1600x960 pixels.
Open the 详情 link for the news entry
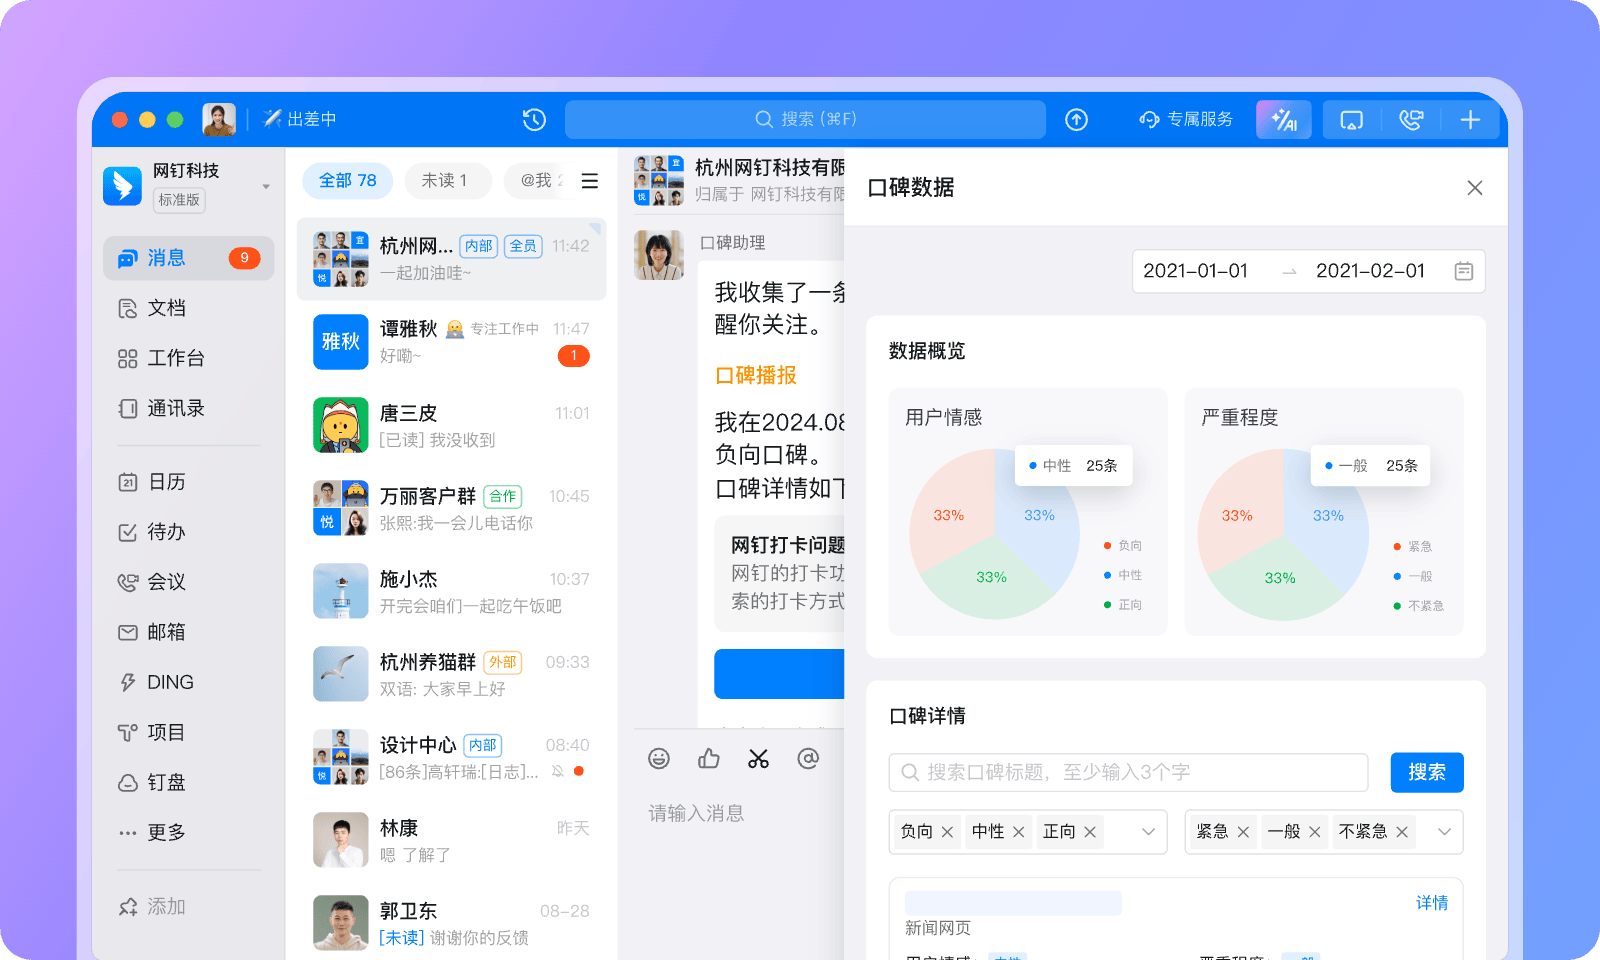[x=1433, y=902]
